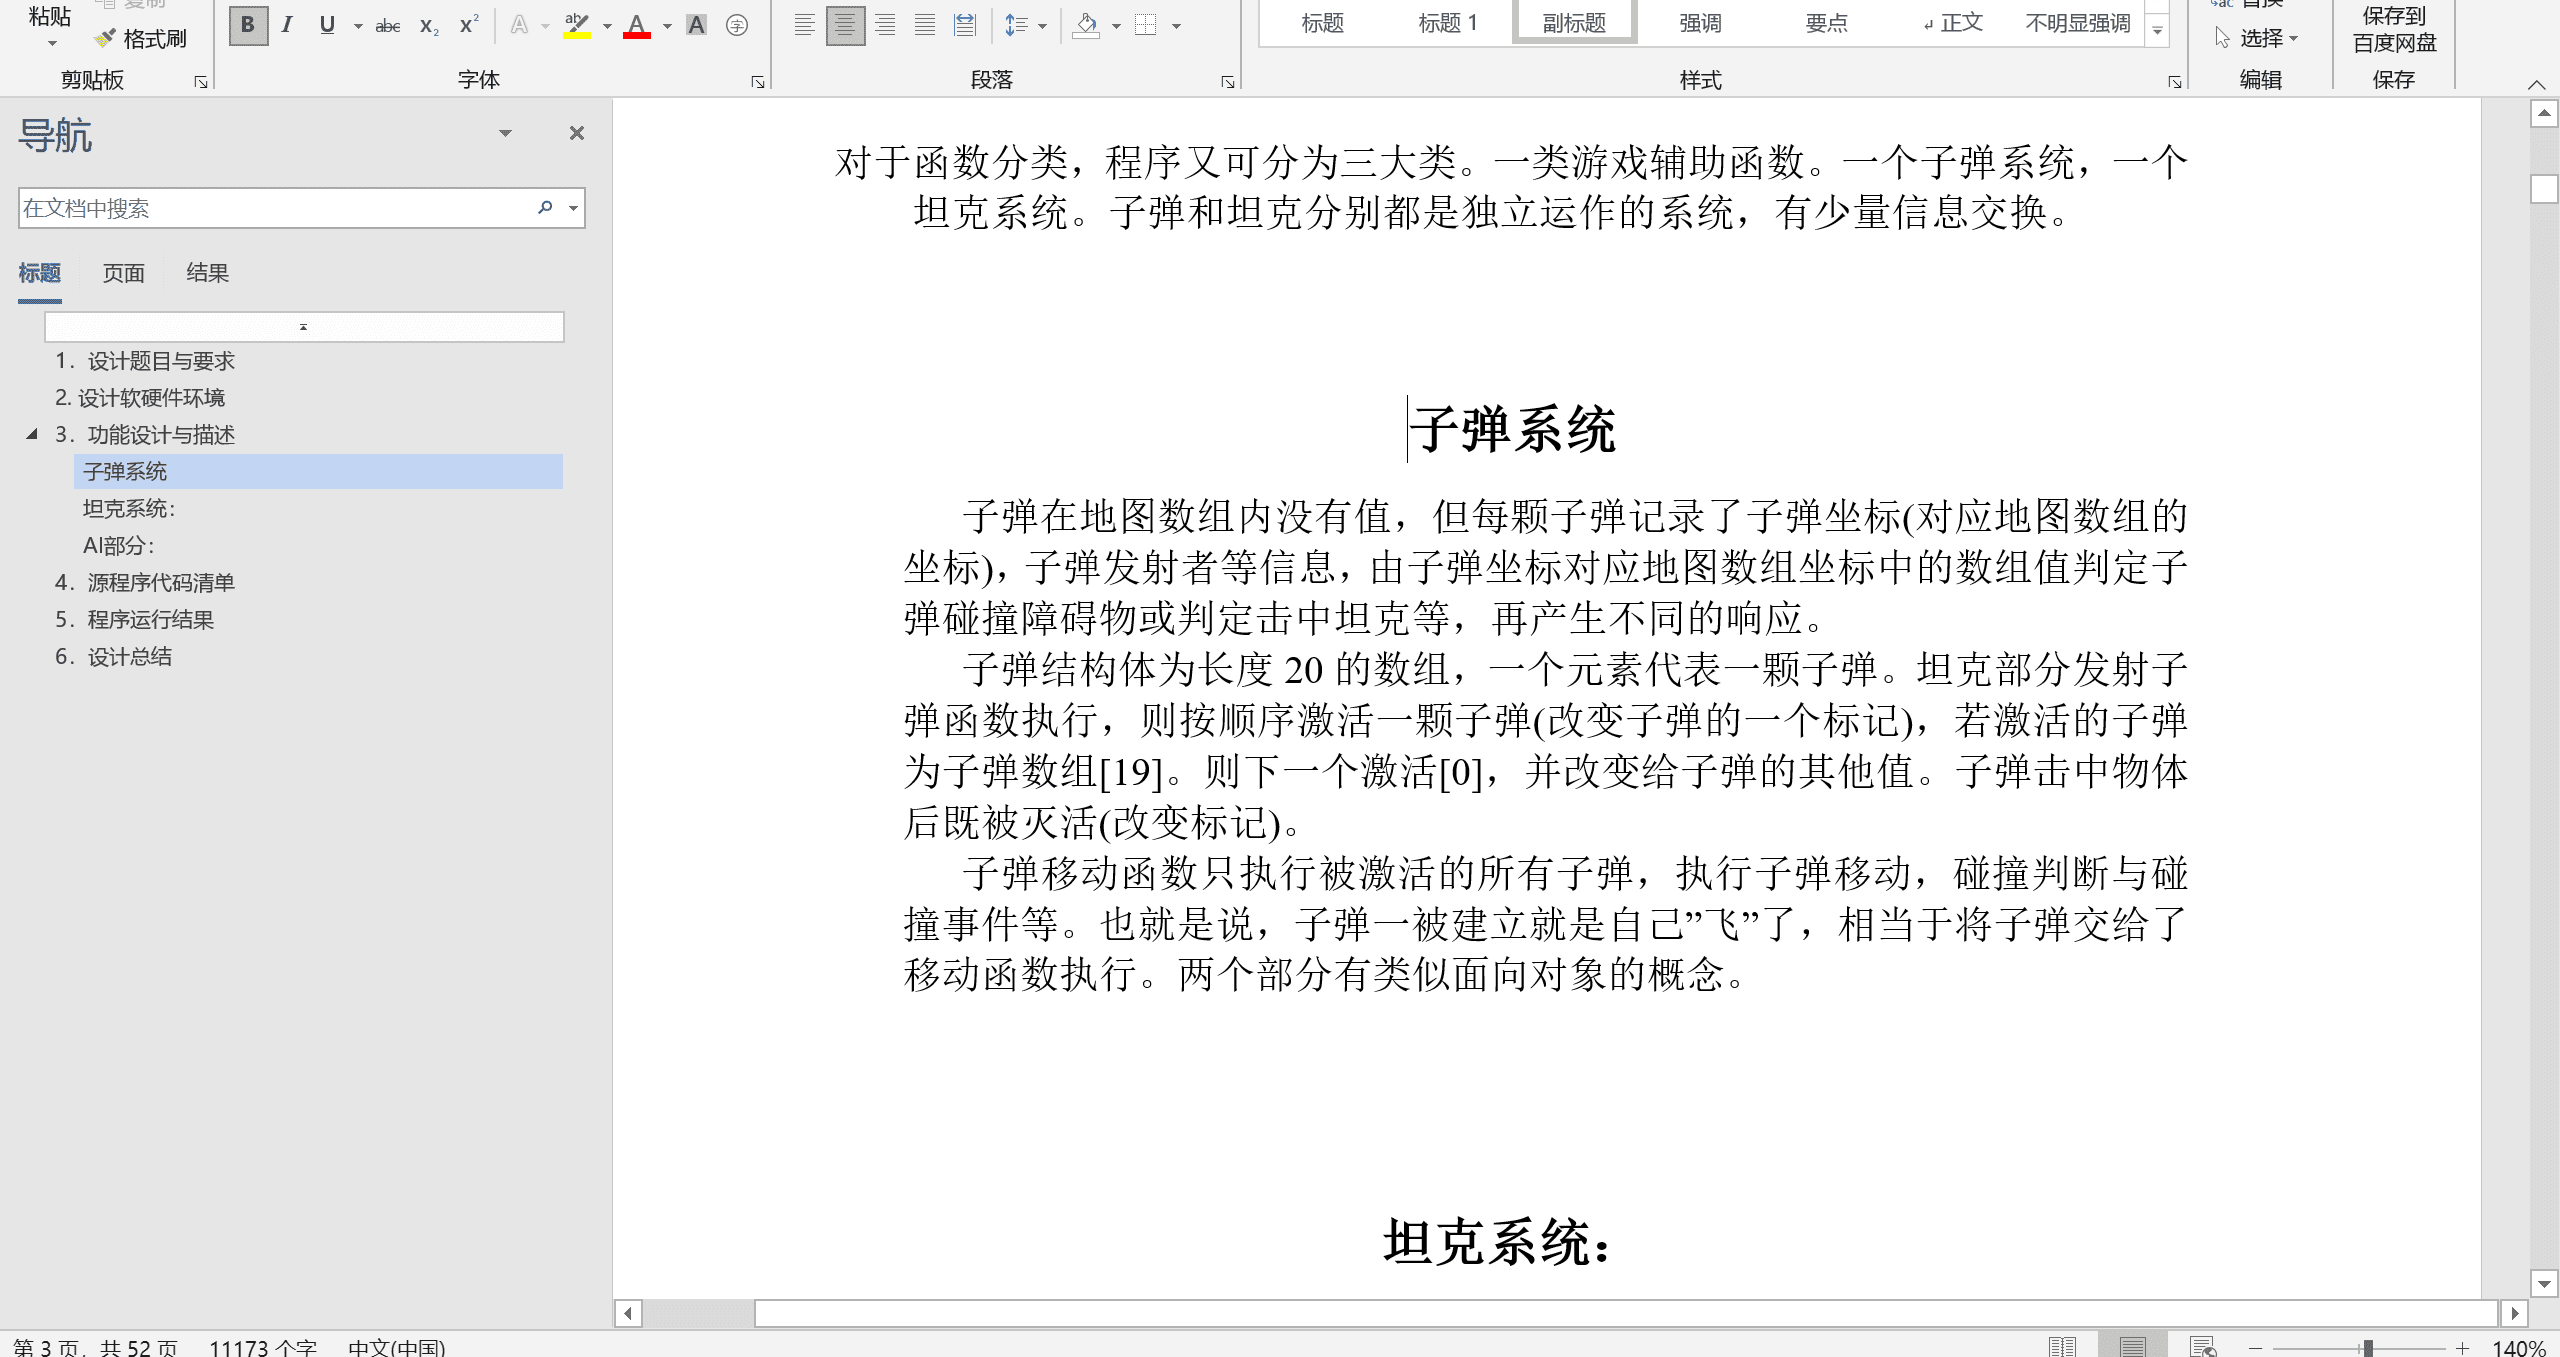
Task: Switch to the 标题 navigation tab
Action: point(39,273)
